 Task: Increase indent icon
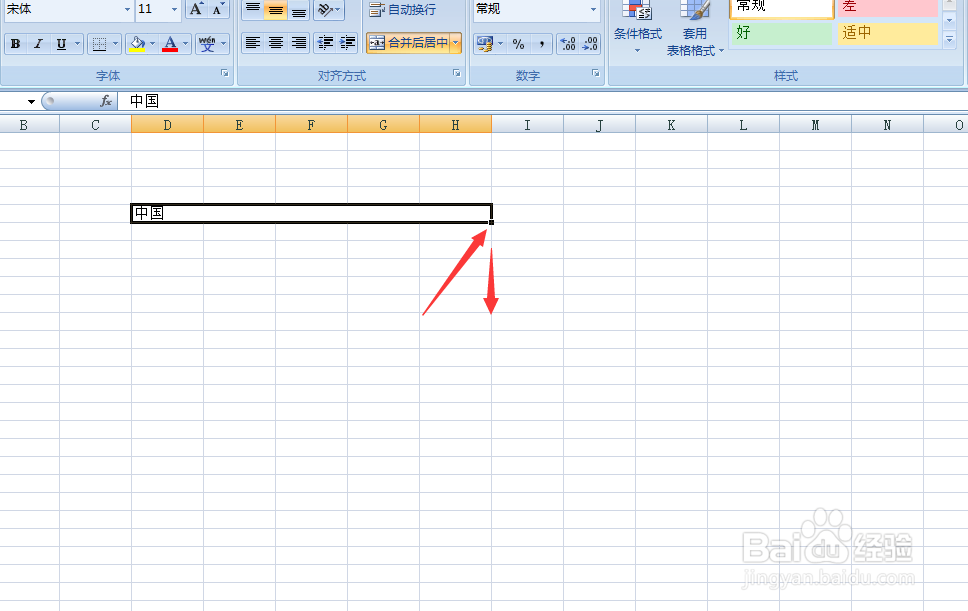point(348,43)
